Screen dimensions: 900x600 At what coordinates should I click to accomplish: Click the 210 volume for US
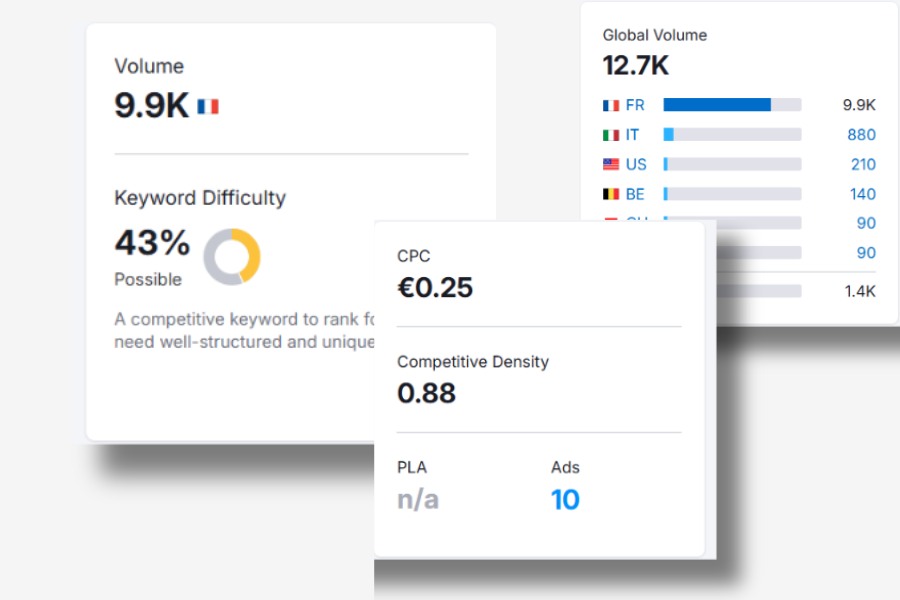pos(861,164)
